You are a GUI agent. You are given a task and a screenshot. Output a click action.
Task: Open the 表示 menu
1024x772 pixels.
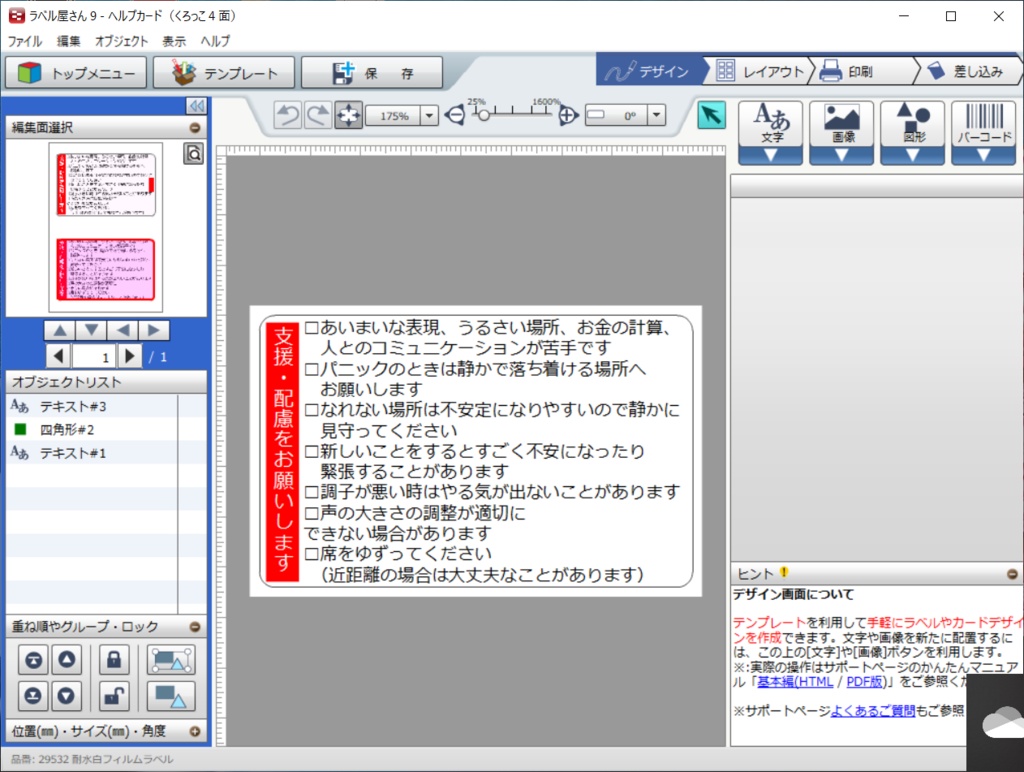[x=174, y=41]
